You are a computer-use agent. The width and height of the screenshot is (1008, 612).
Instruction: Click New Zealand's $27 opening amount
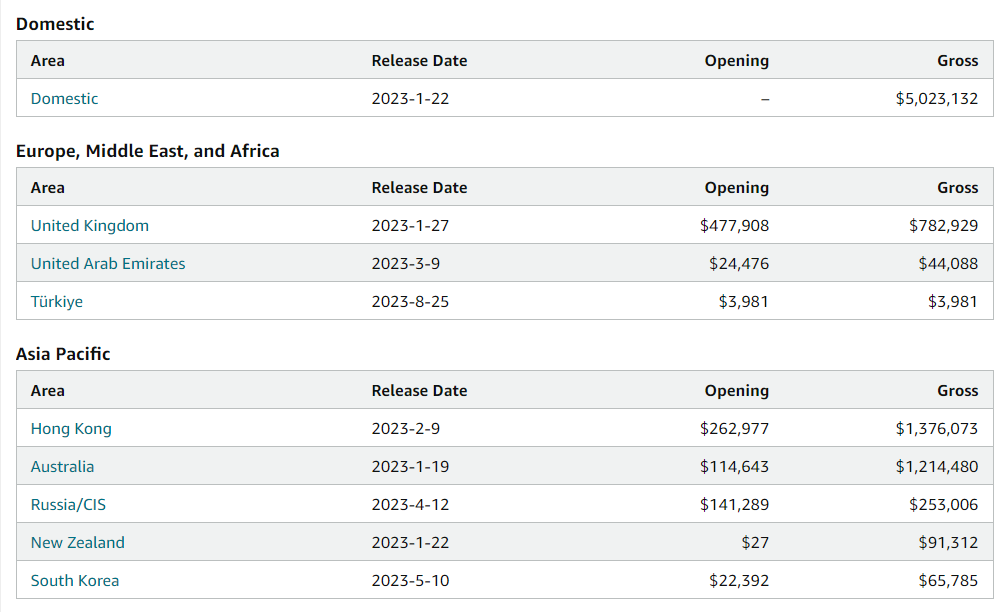point(755,543)
